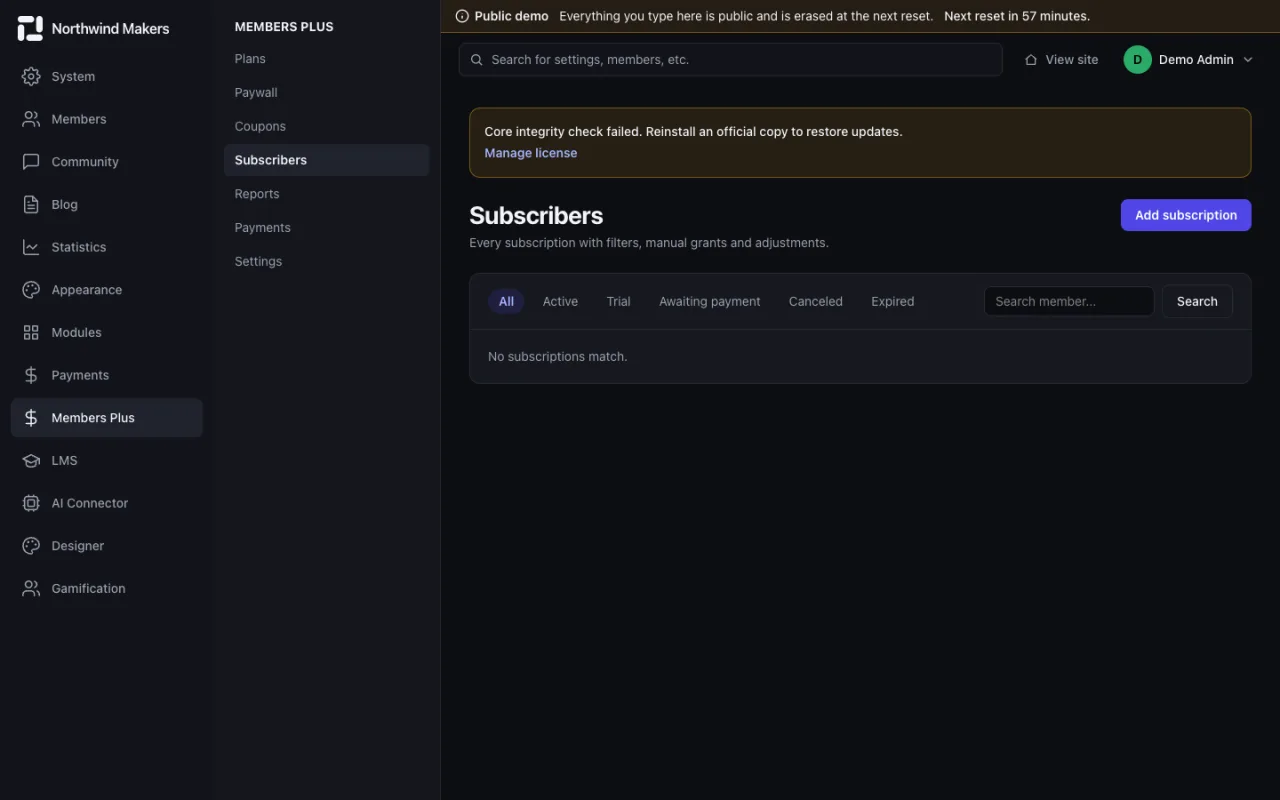The image size is (1280, 800).
Task: Filter subscriptions by Active
Action: (x=560, y=301)
